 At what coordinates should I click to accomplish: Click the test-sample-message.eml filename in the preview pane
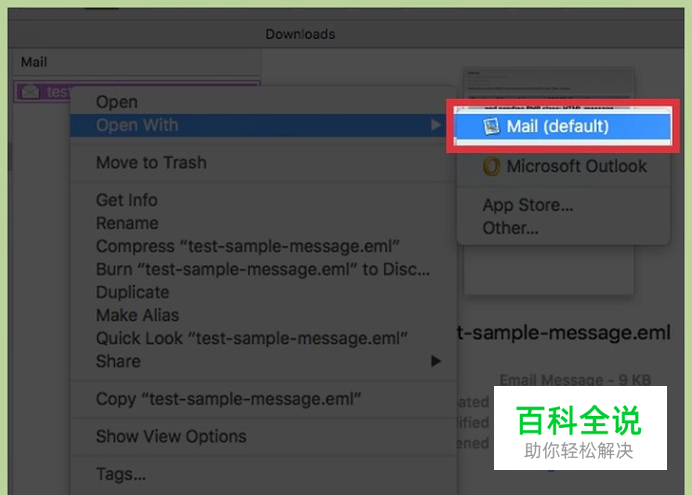564,332
